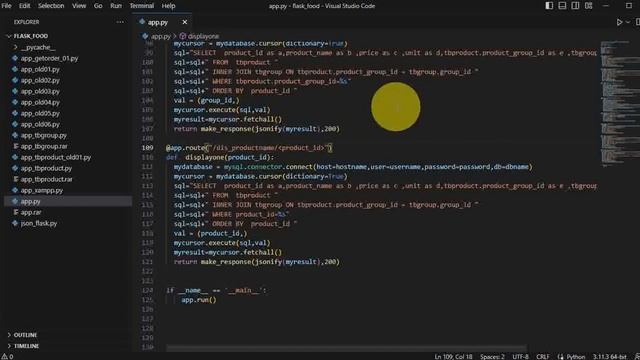Expand the OUTLINE section
The width and height of the screenshot is (640, 360).
click(25, 335)
